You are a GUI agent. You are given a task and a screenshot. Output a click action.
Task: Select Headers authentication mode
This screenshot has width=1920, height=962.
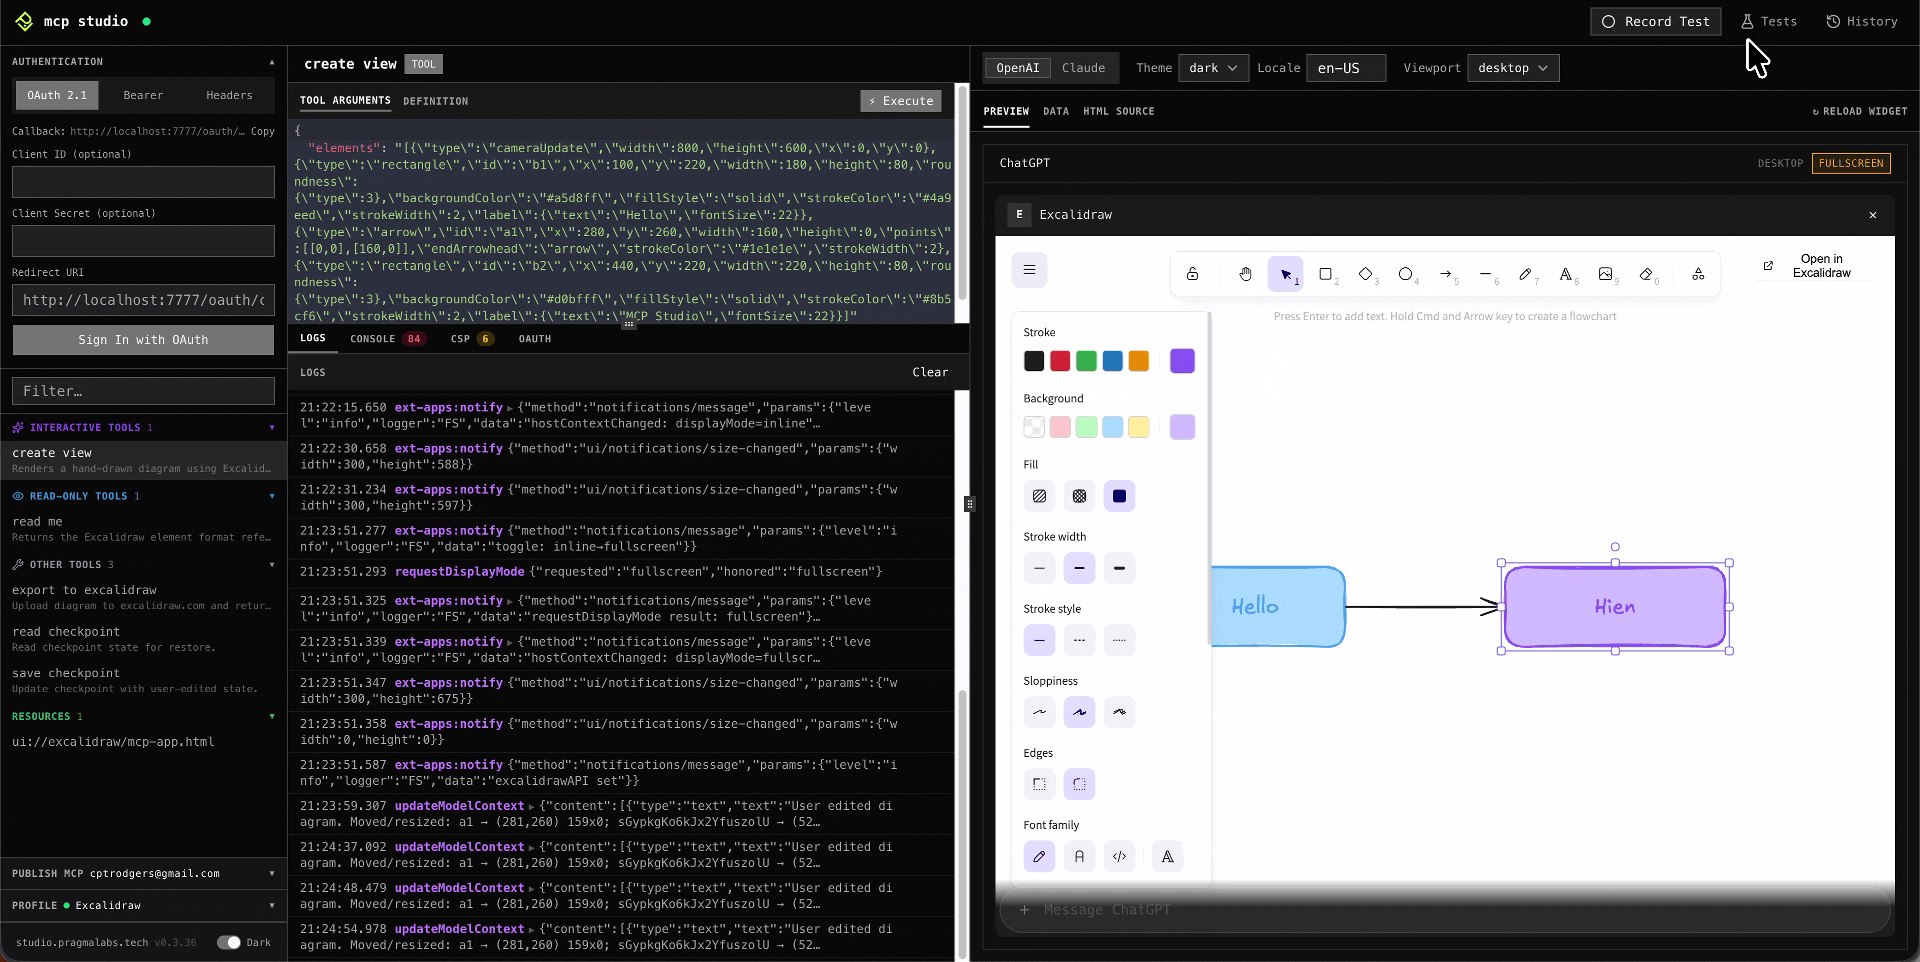pyautogui.click(x=229, y=95)
